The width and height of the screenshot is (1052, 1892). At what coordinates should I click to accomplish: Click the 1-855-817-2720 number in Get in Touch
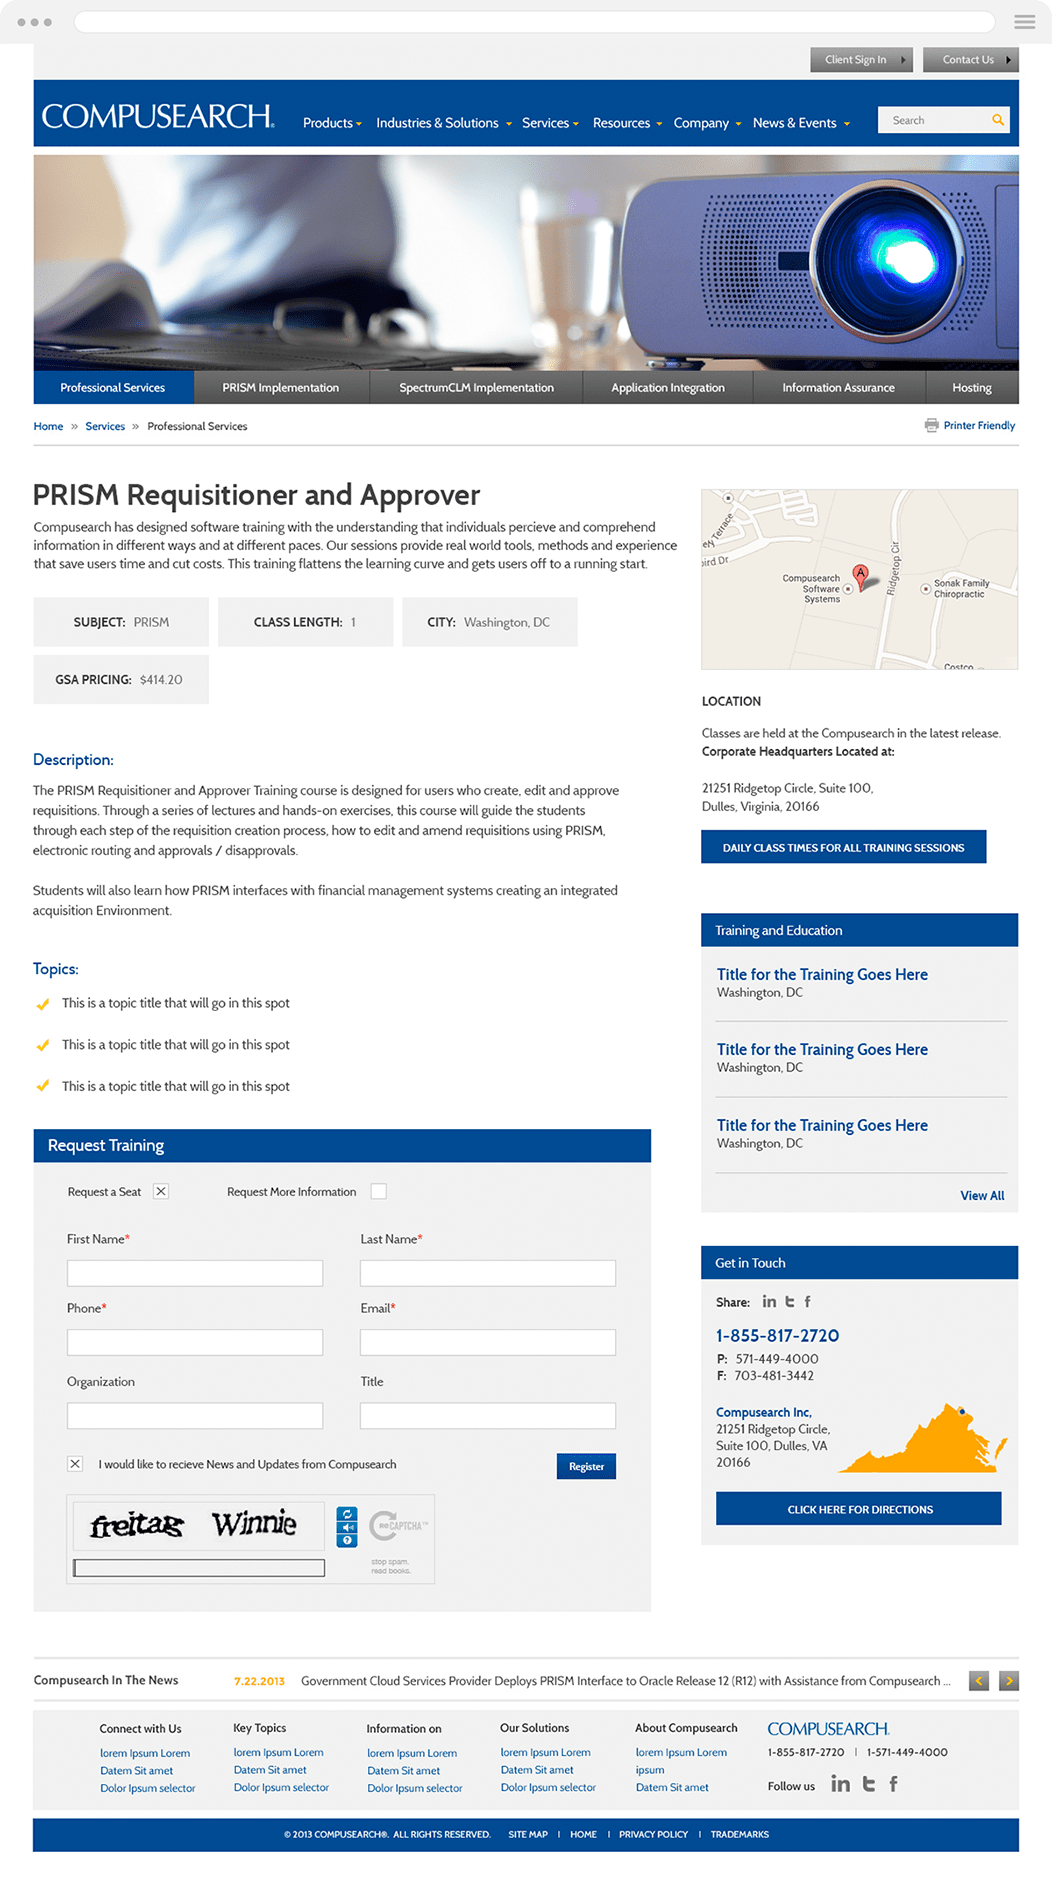[x=777, y=1336]
